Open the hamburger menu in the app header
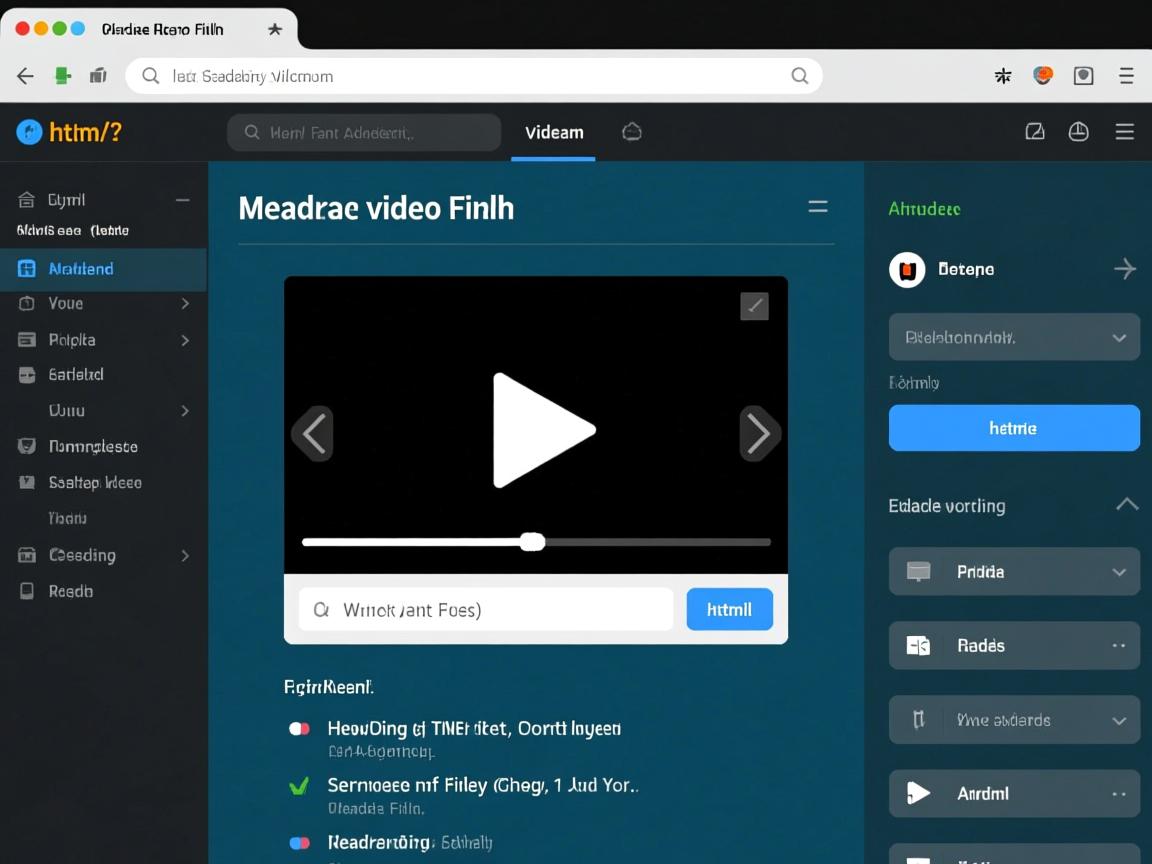The width and height of the screenshot is (1152, 864). (1124, 132)
